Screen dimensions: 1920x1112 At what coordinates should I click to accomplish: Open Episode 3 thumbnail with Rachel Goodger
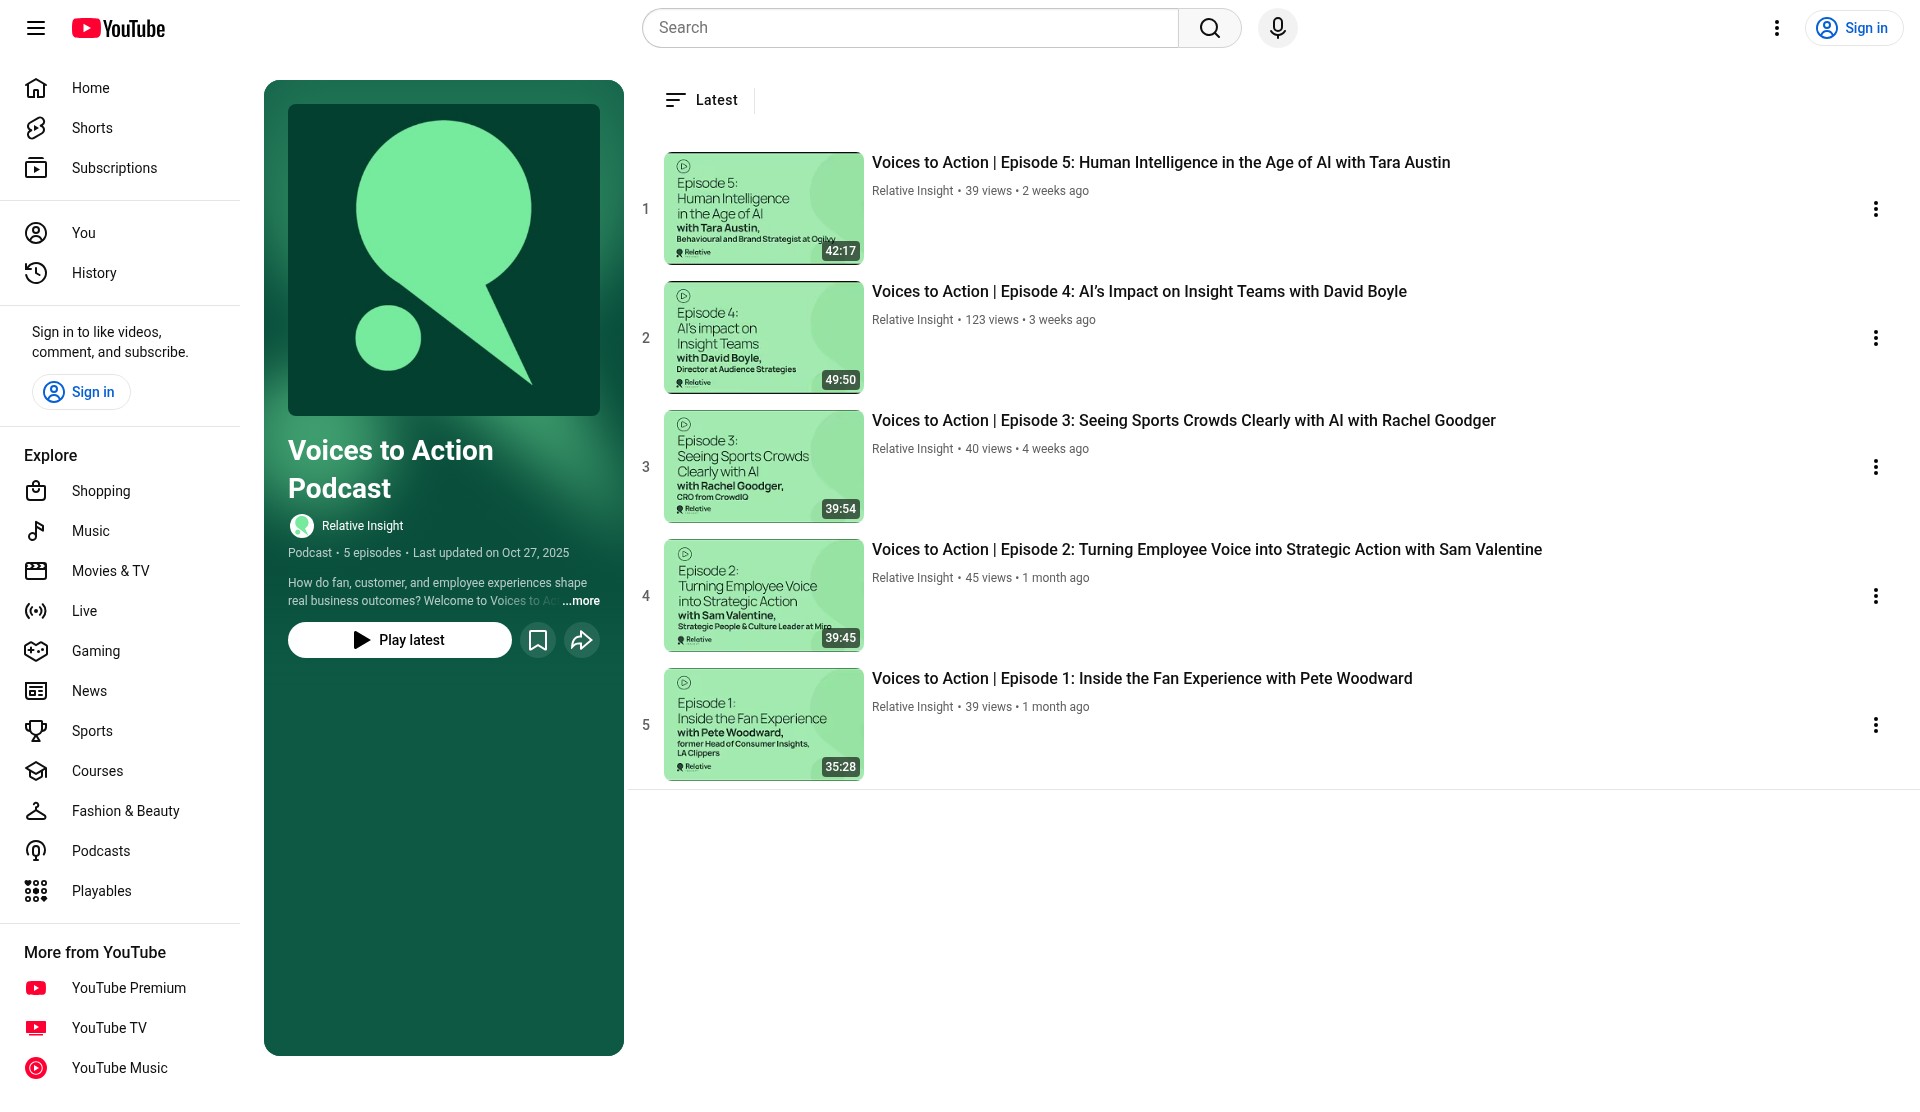click(x=764, y=466)
